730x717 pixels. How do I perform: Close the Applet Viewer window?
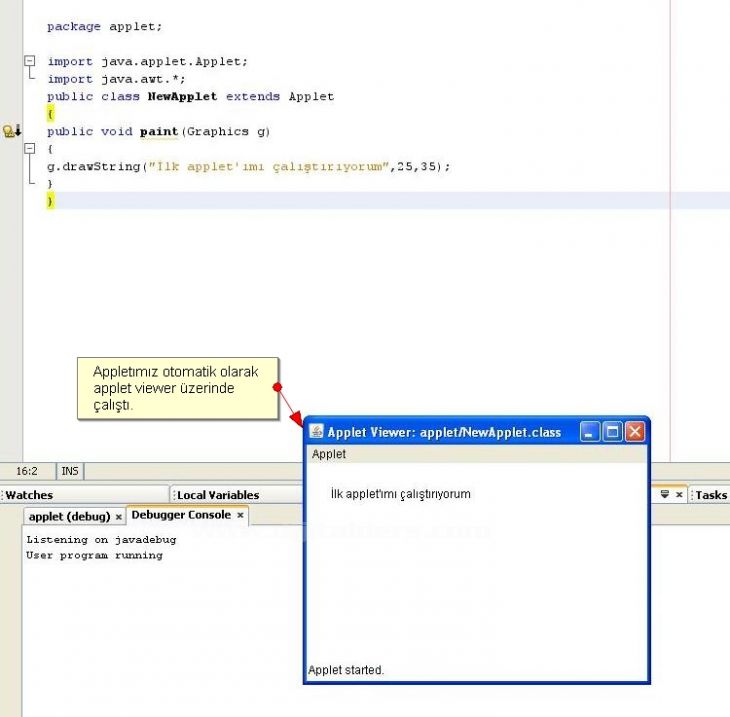[x=635, y=432]
